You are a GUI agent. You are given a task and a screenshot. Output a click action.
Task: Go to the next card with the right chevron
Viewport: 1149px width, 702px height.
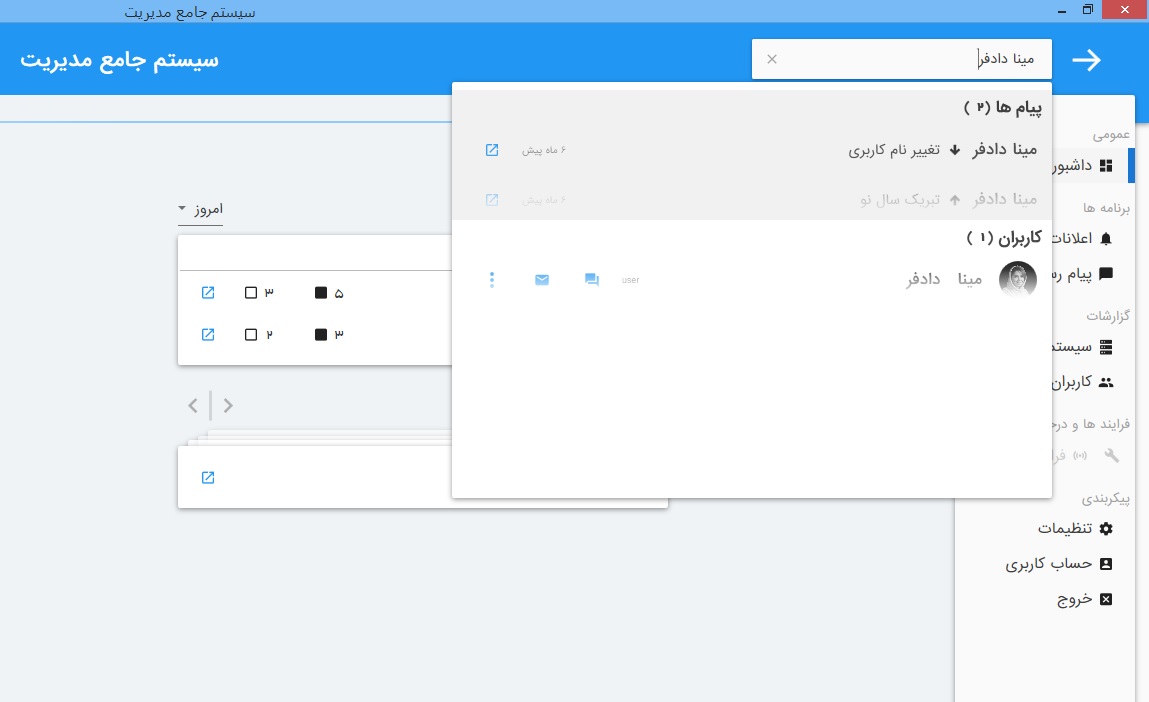[228, 405]
